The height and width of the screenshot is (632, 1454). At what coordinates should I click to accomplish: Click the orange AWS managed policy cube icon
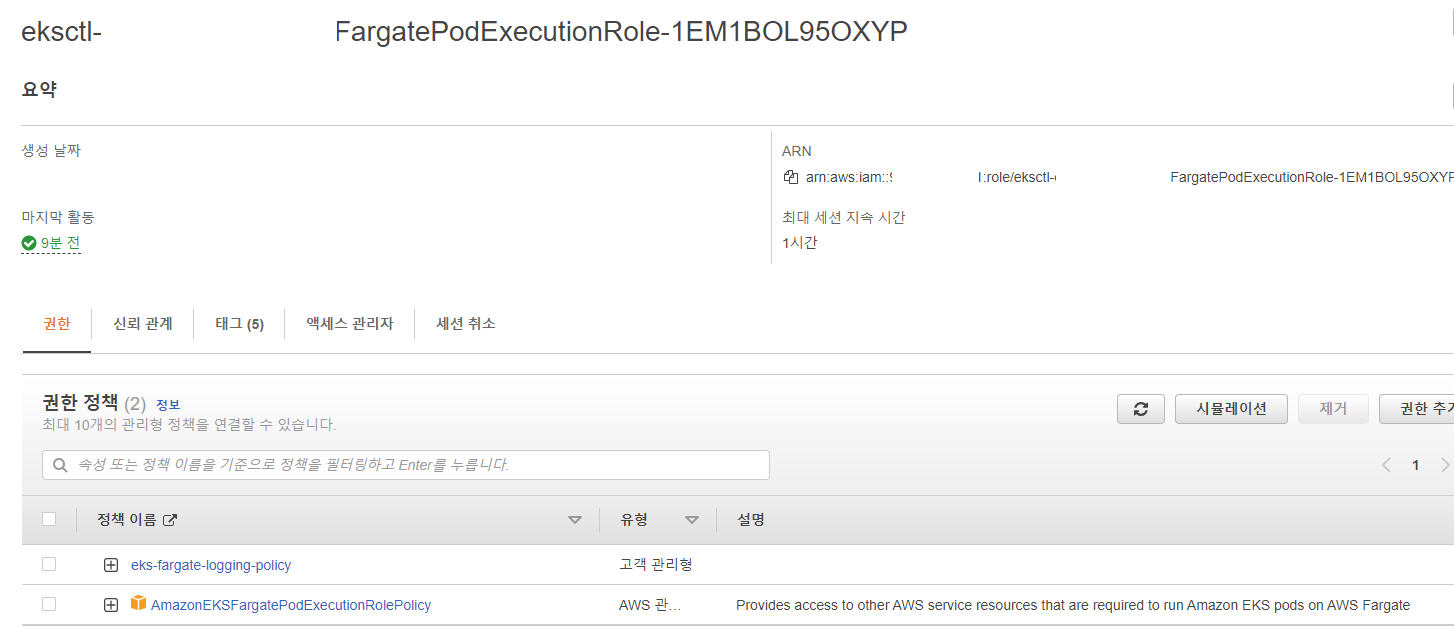point(139,604)
